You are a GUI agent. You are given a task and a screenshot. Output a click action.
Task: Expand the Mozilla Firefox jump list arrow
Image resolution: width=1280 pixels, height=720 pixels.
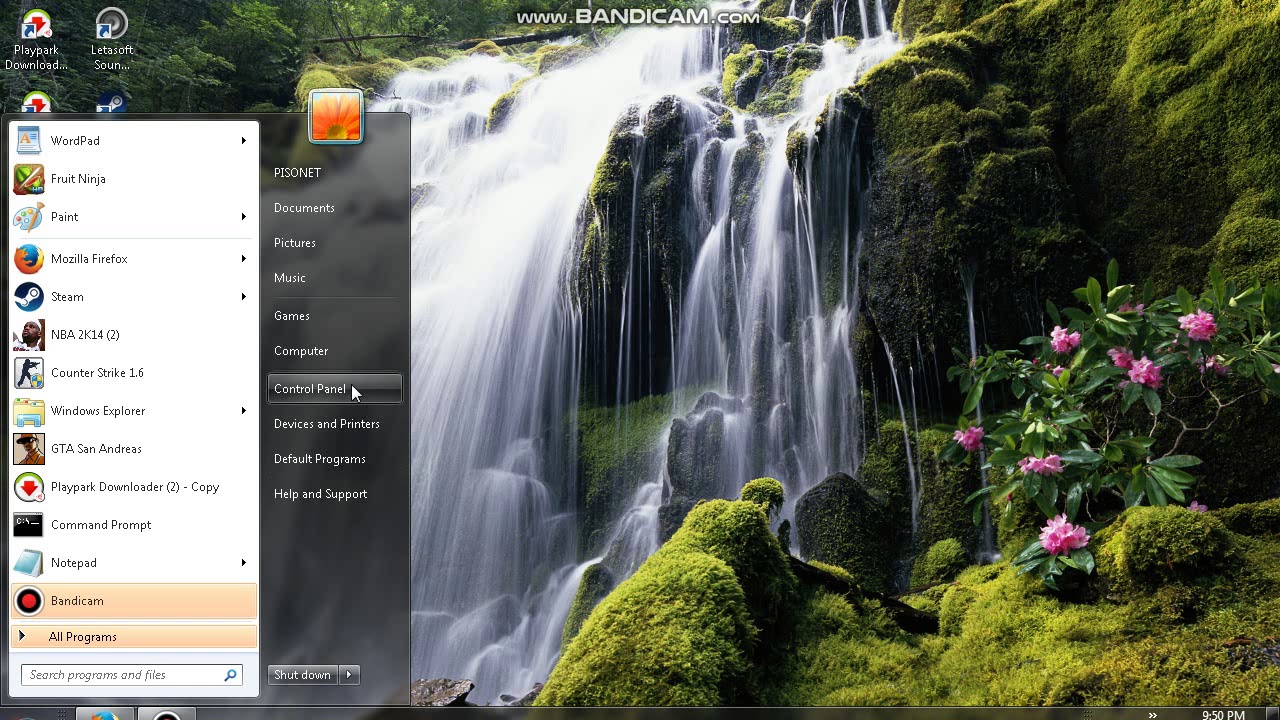tap(243, 259)
